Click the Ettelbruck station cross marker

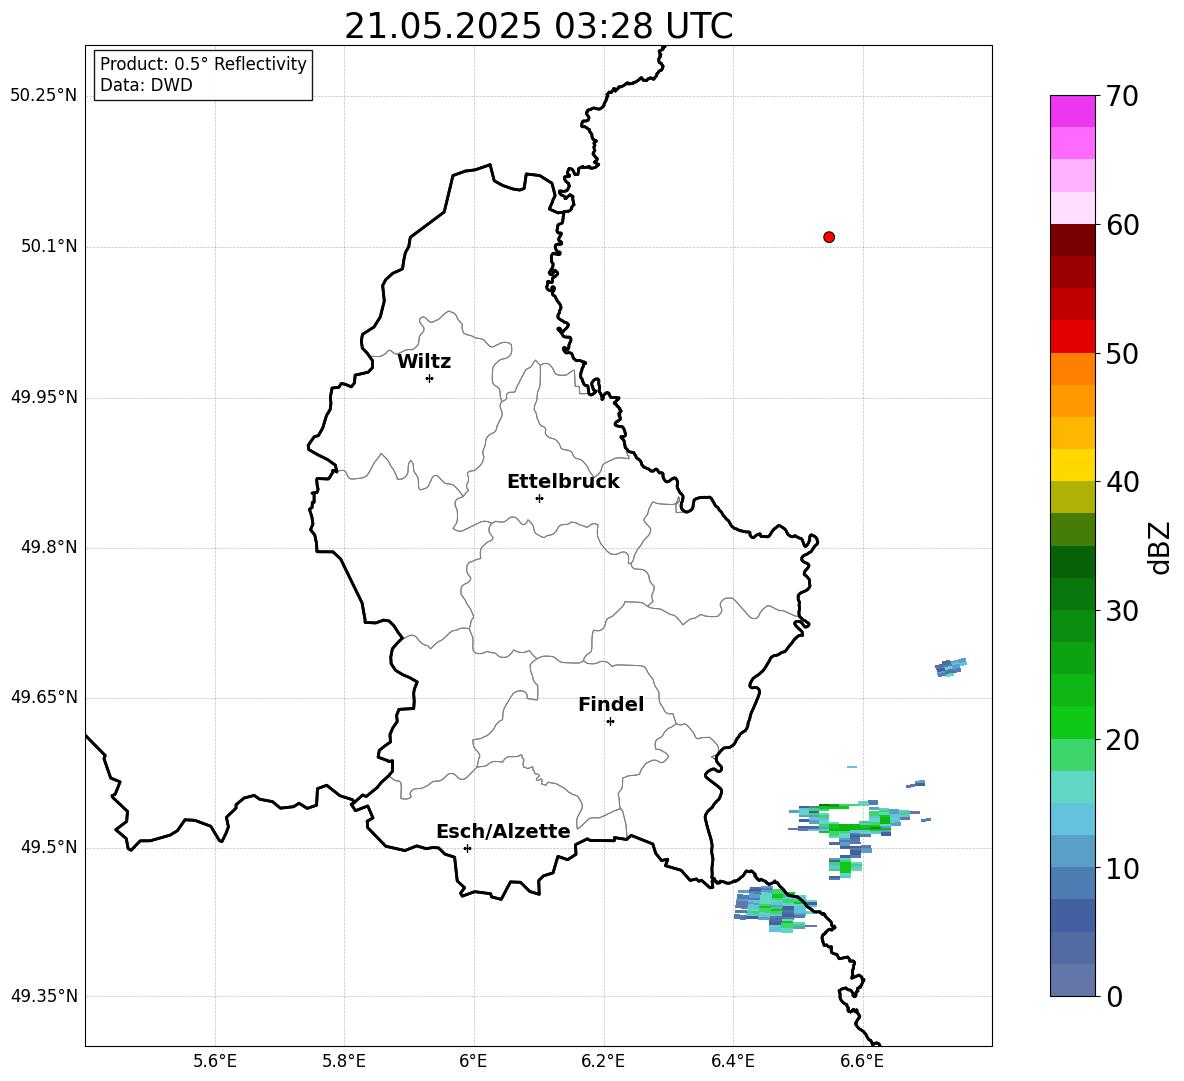click(x=539, y=498)
